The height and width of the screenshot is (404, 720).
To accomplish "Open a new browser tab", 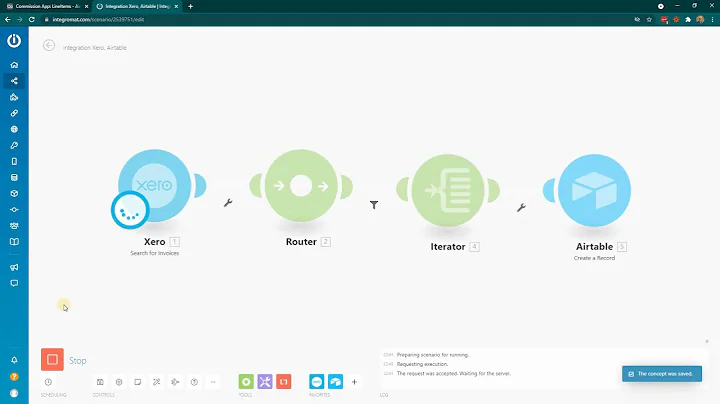I will pos(191,6).
